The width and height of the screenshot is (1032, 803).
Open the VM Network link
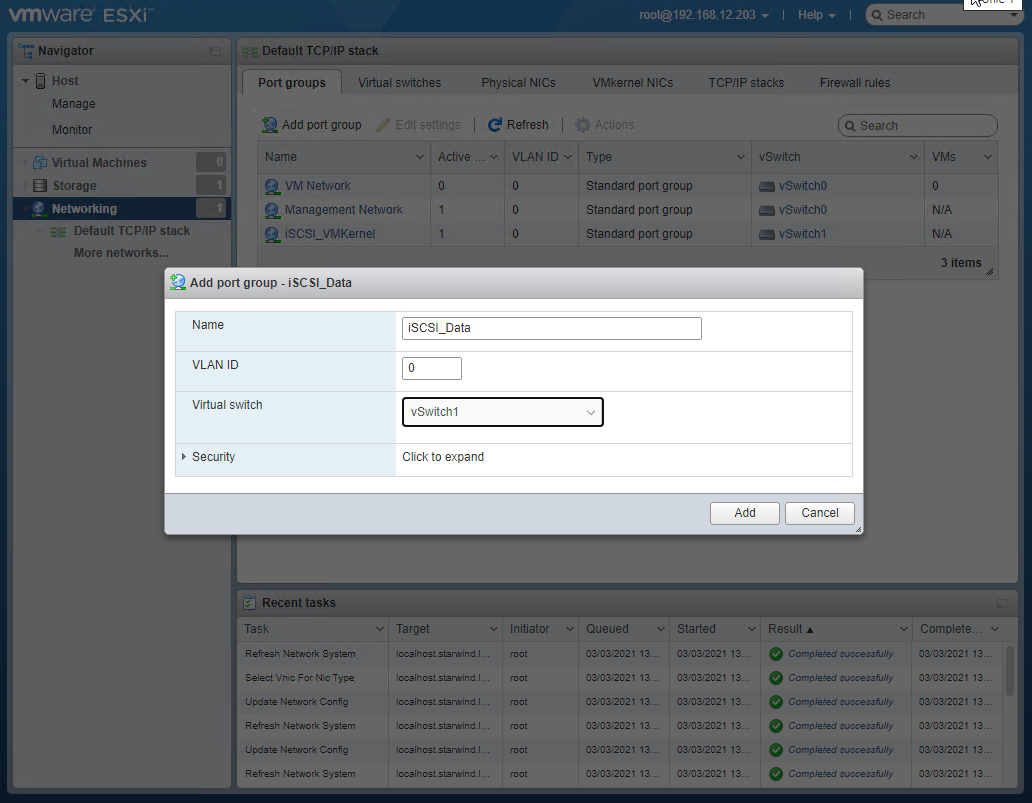(x=317, y=186)
